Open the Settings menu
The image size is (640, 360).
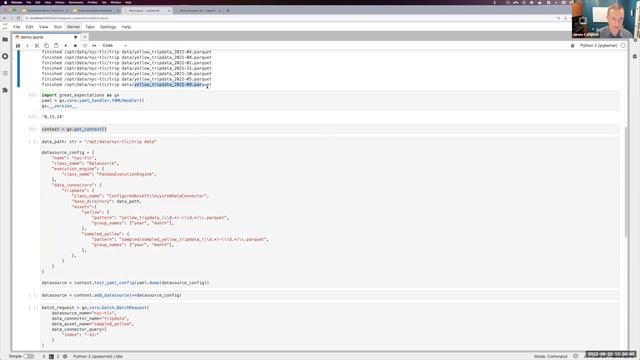108,27
